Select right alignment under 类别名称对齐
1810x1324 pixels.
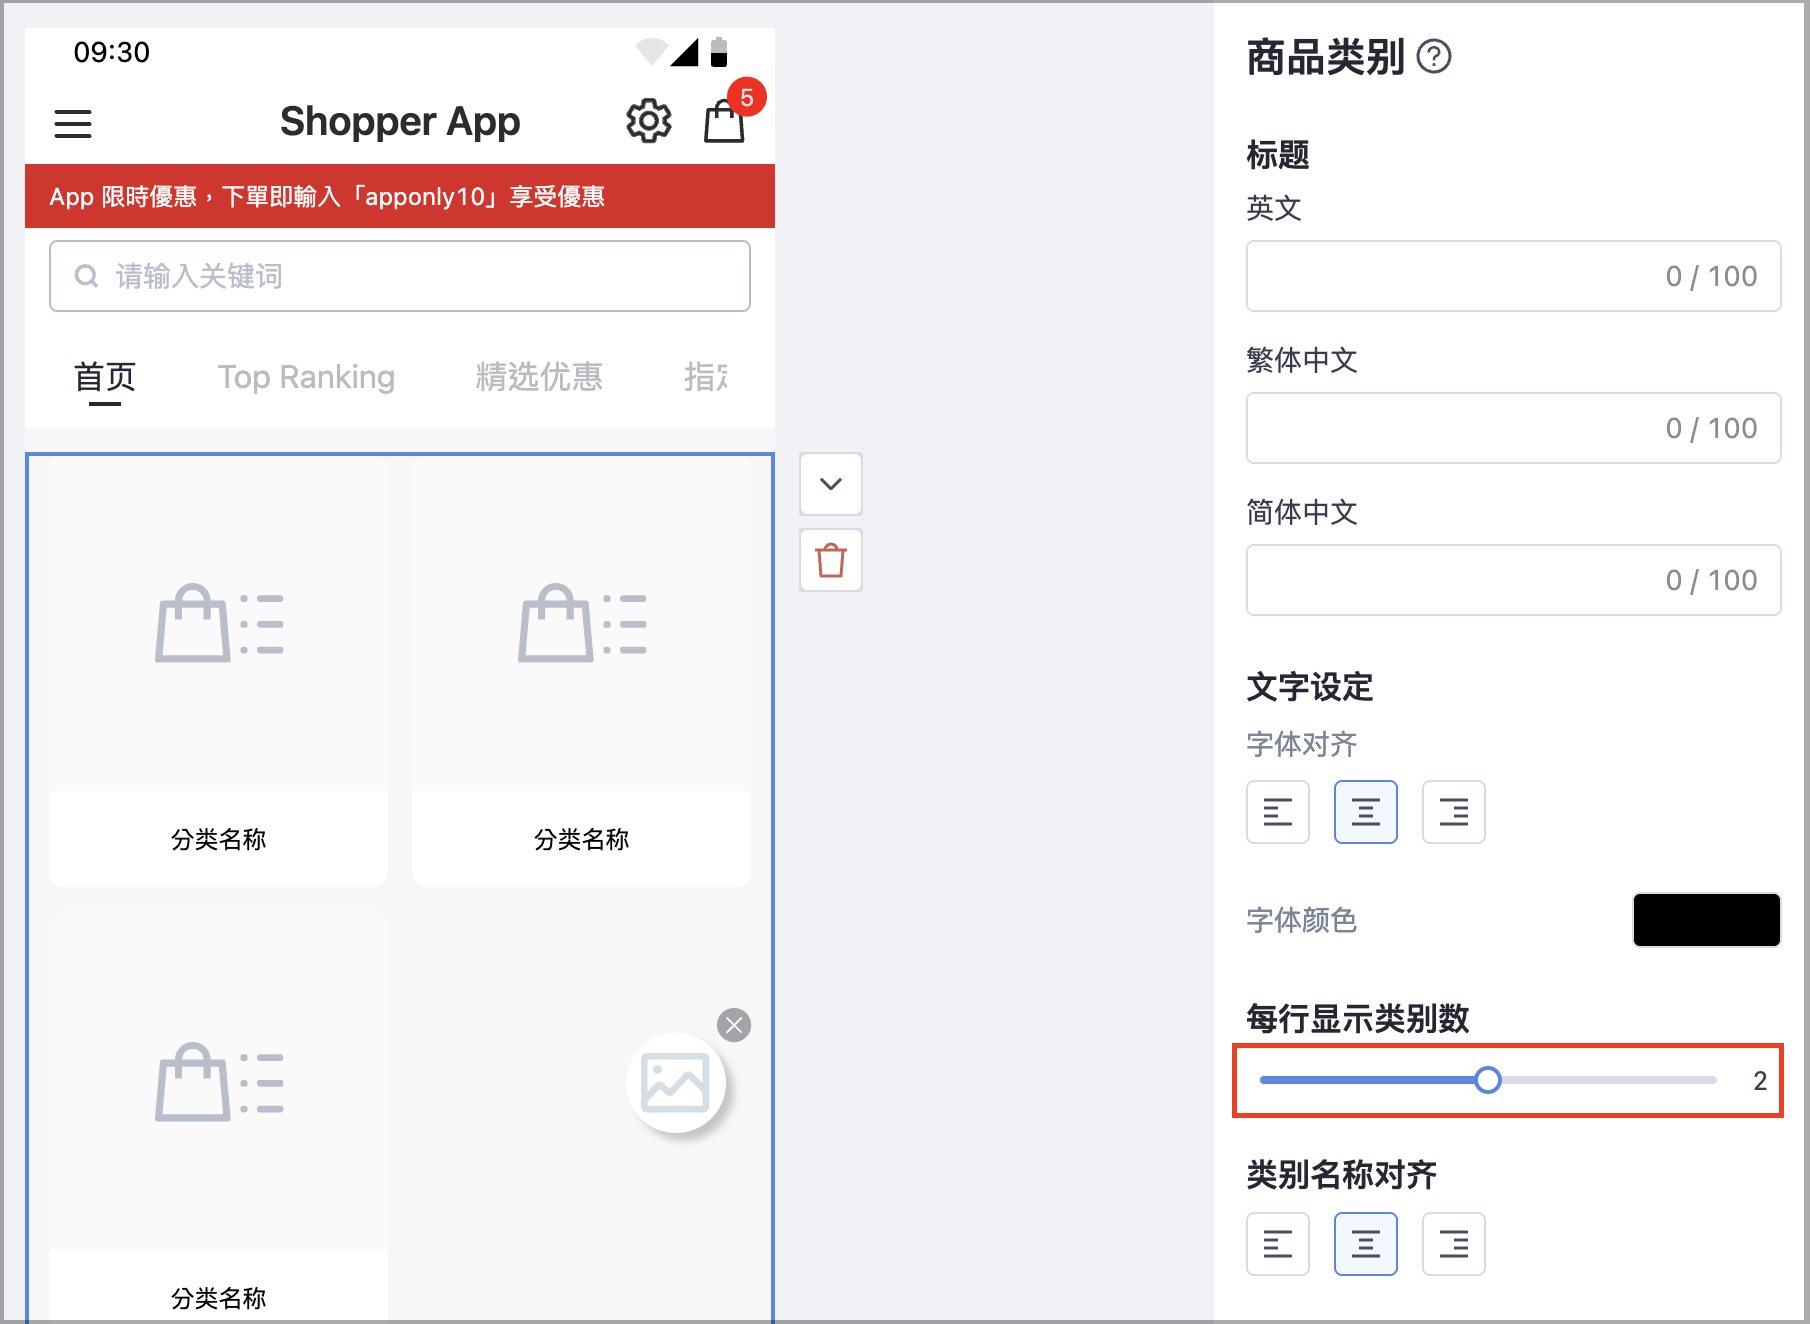[1454, 1244]
